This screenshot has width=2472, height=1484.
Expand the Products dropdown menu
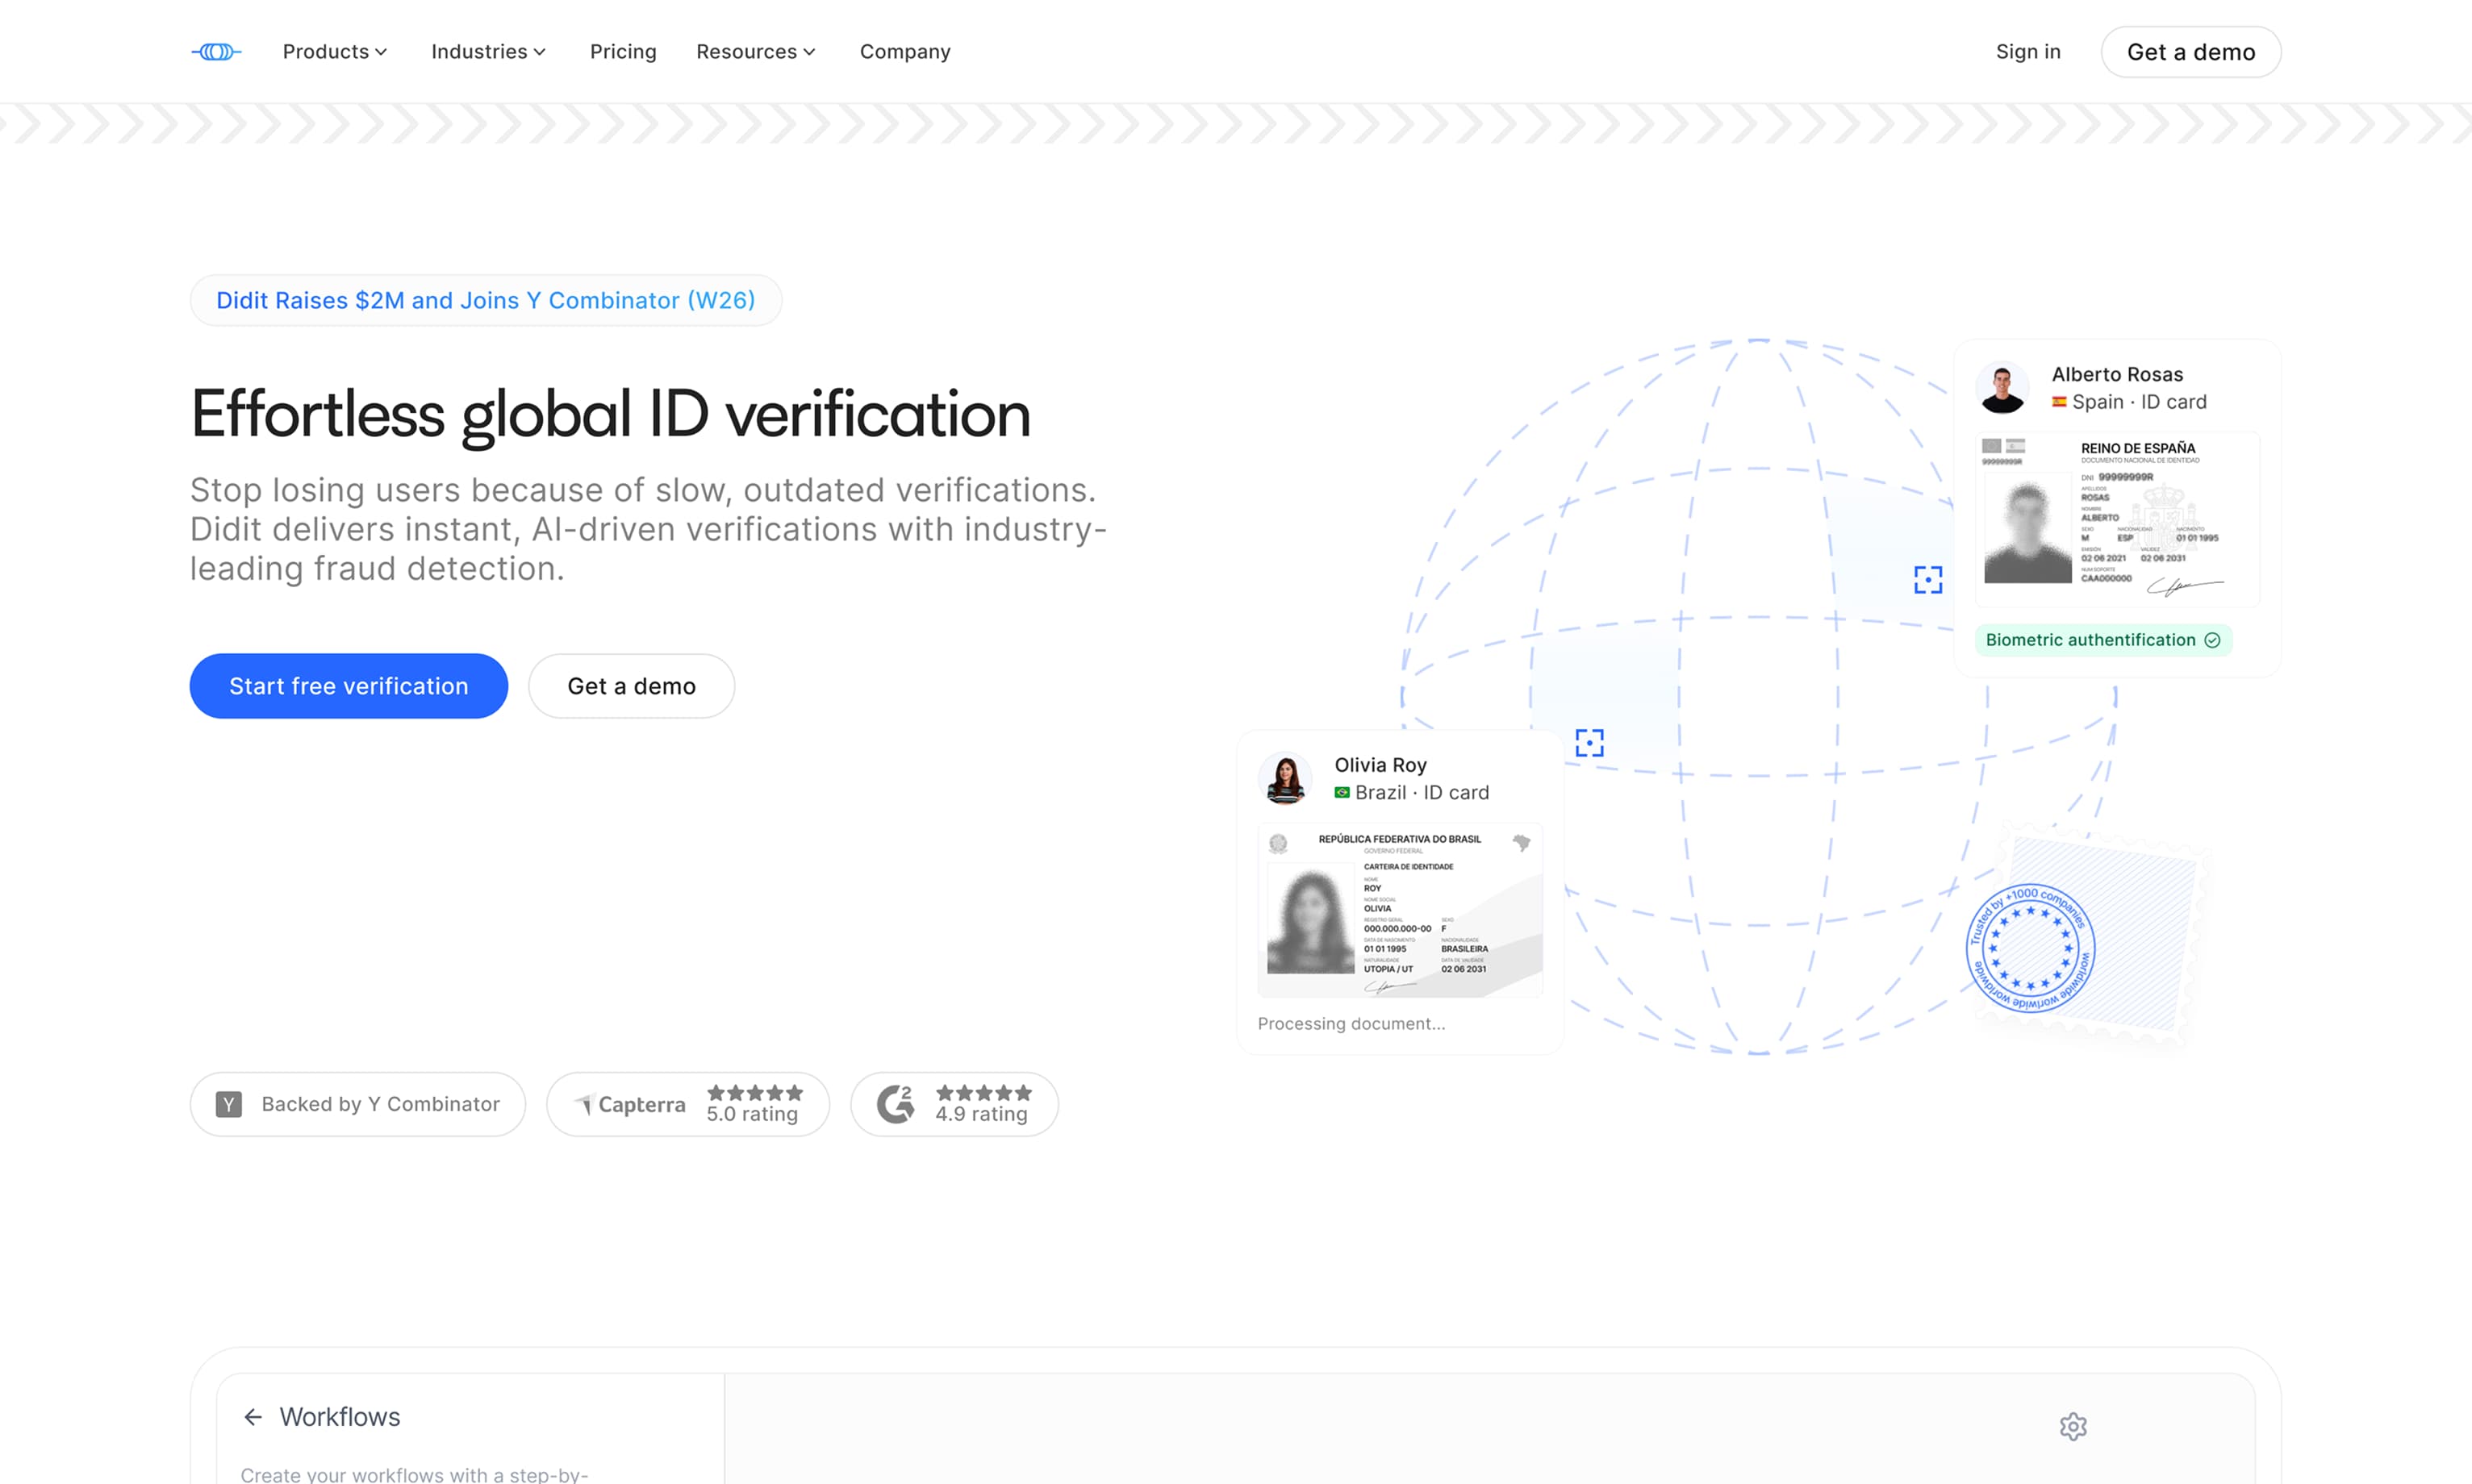click(x=334, y=51)
